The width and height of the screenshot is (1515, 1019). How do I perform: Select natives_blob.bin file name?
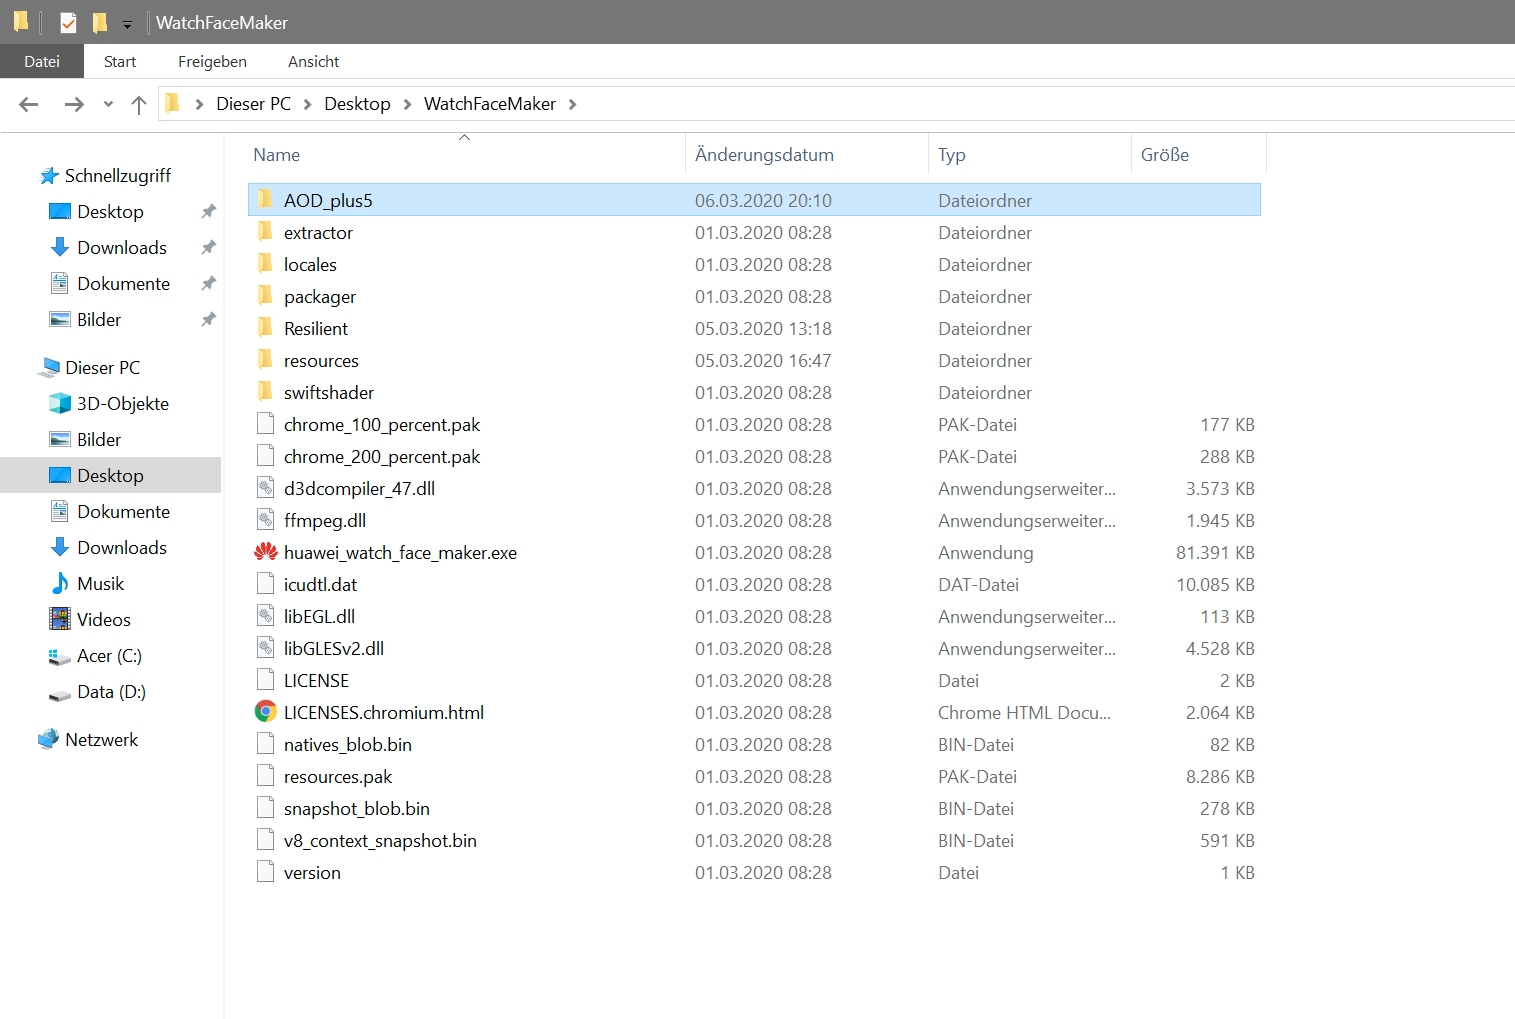tap(348, 745)
